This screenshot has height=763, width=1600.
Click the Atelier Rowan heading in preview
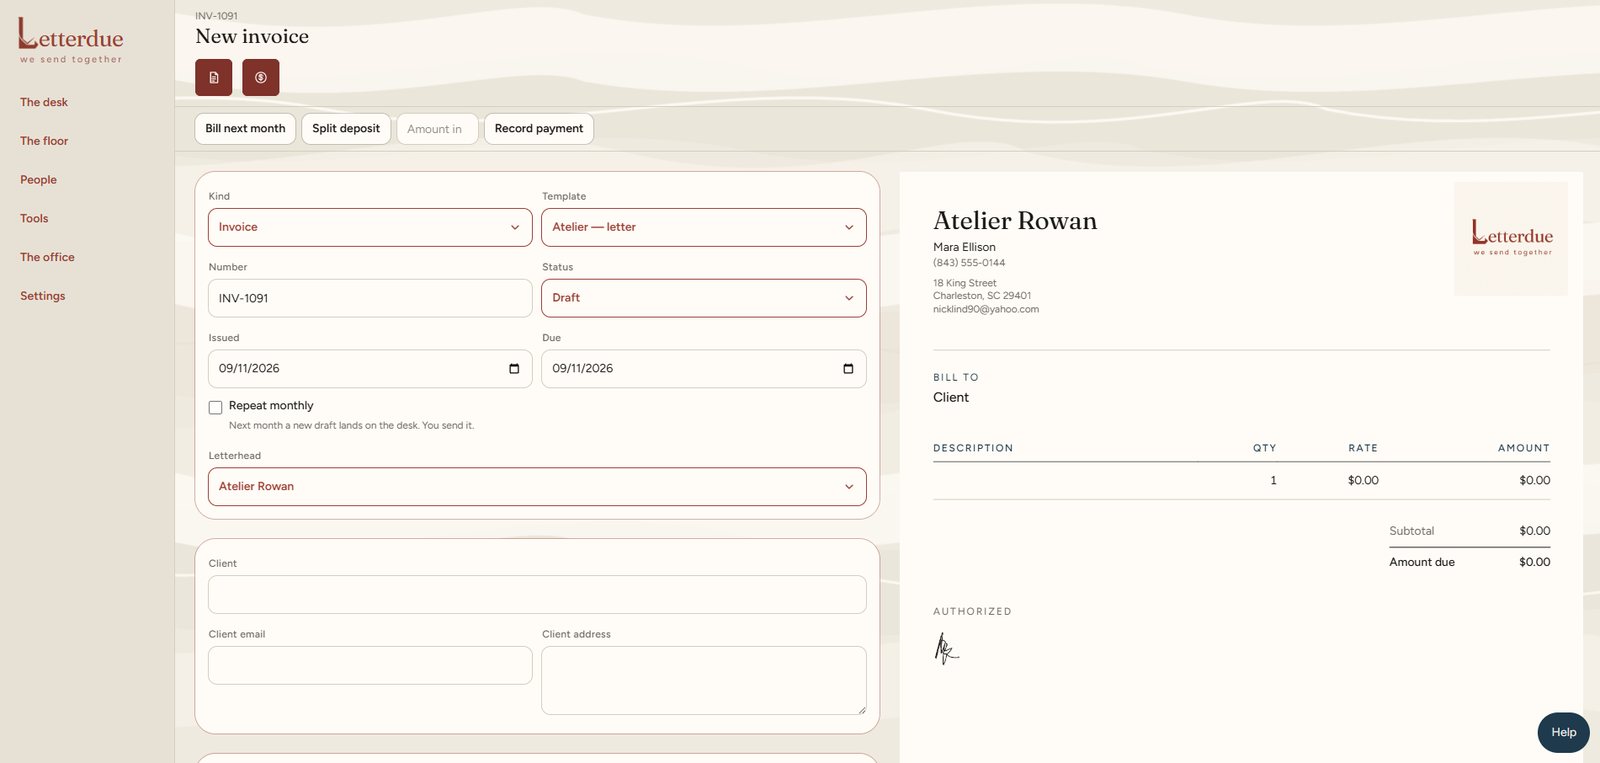pyautogui.click(x=1015, y=221)
